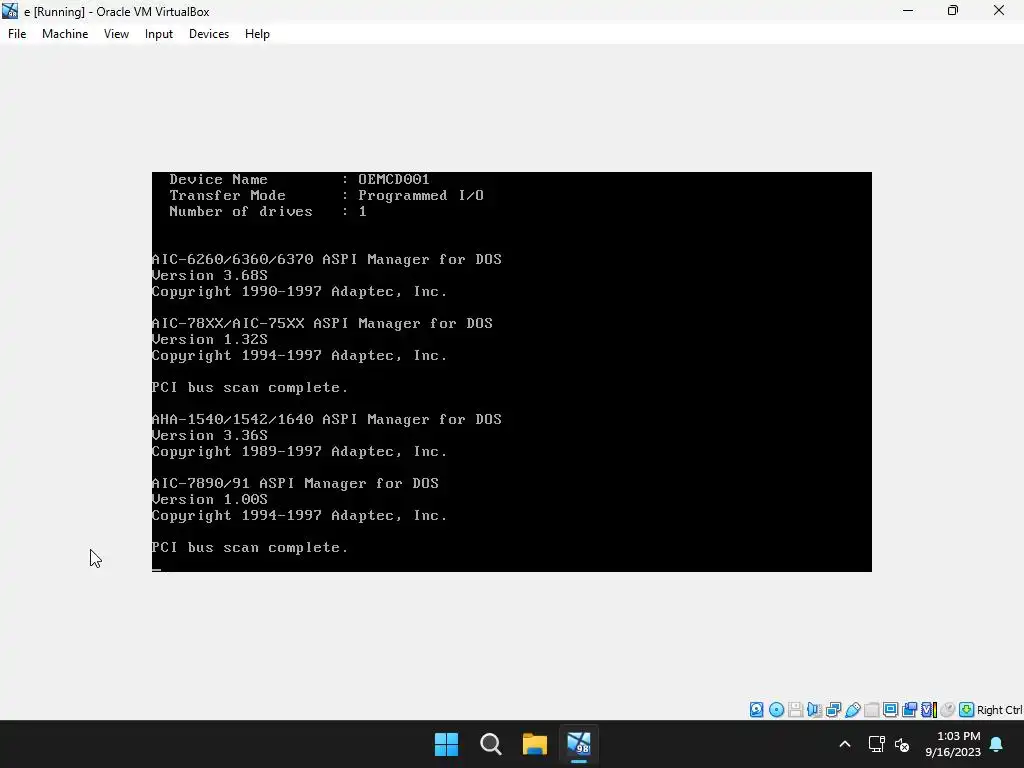
Task: Click the USB devices status icon
Action: (852, 710)
